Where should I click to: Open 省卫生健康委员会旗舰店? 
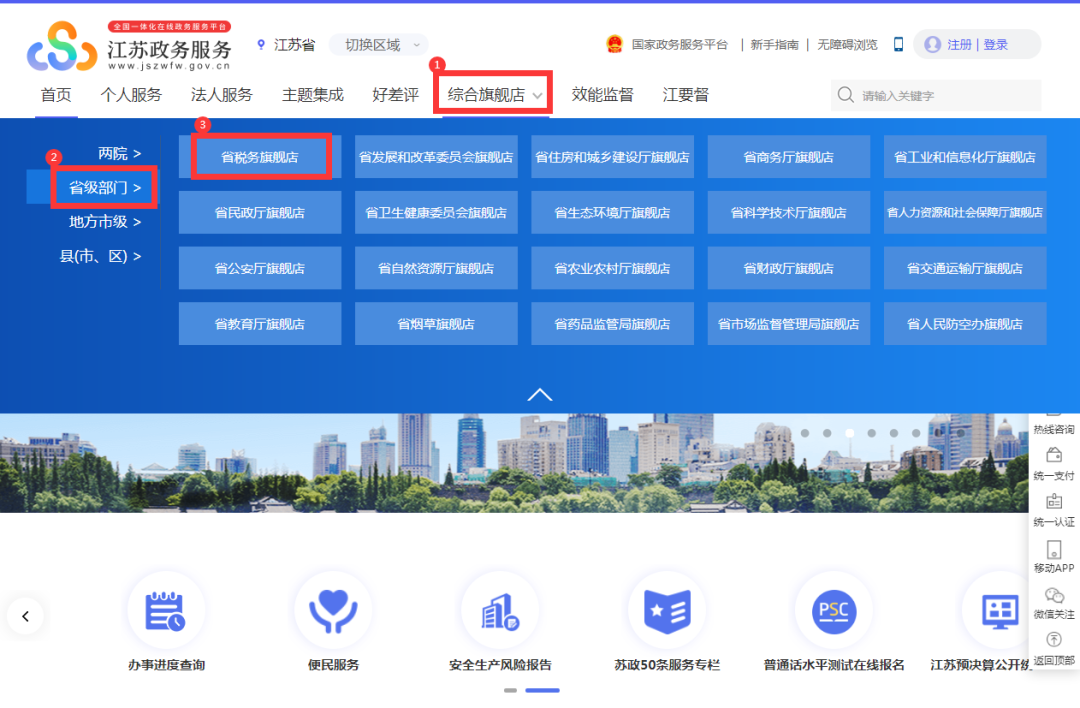[437, 213]
